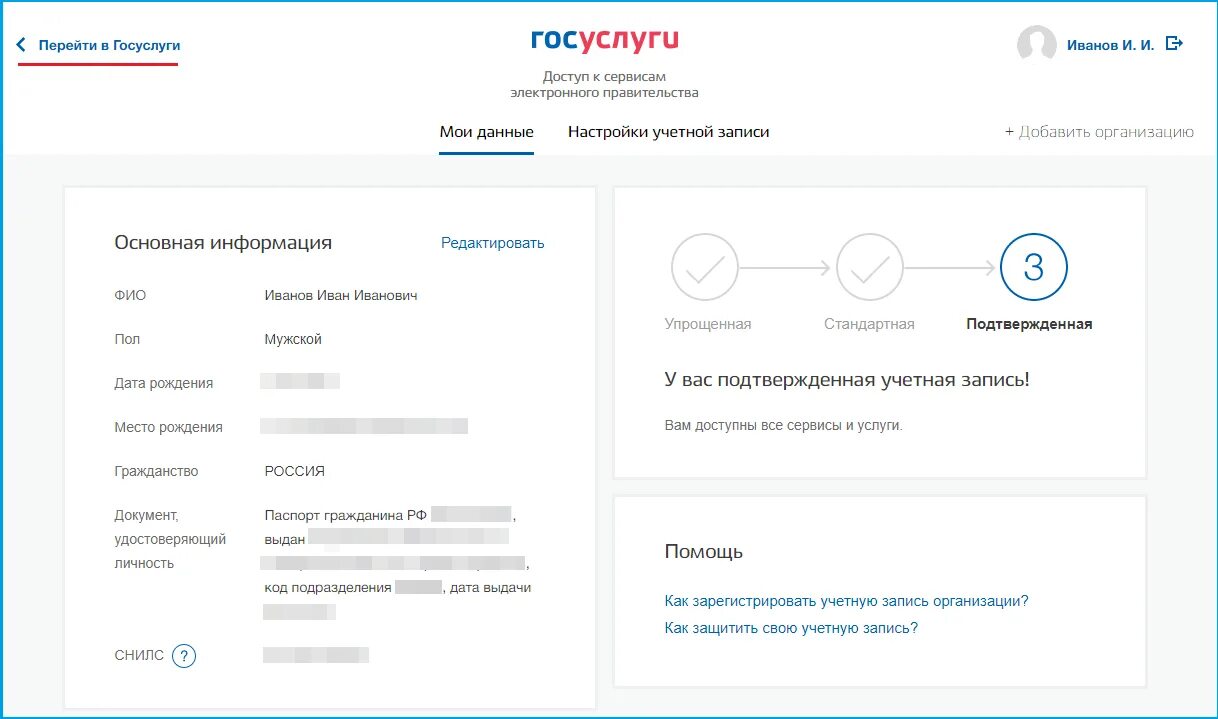Click the text У вас подтвержденная учетная запись!
Image resolution: width=1218 pixels, height=719 pixels.
click(847, 381)
